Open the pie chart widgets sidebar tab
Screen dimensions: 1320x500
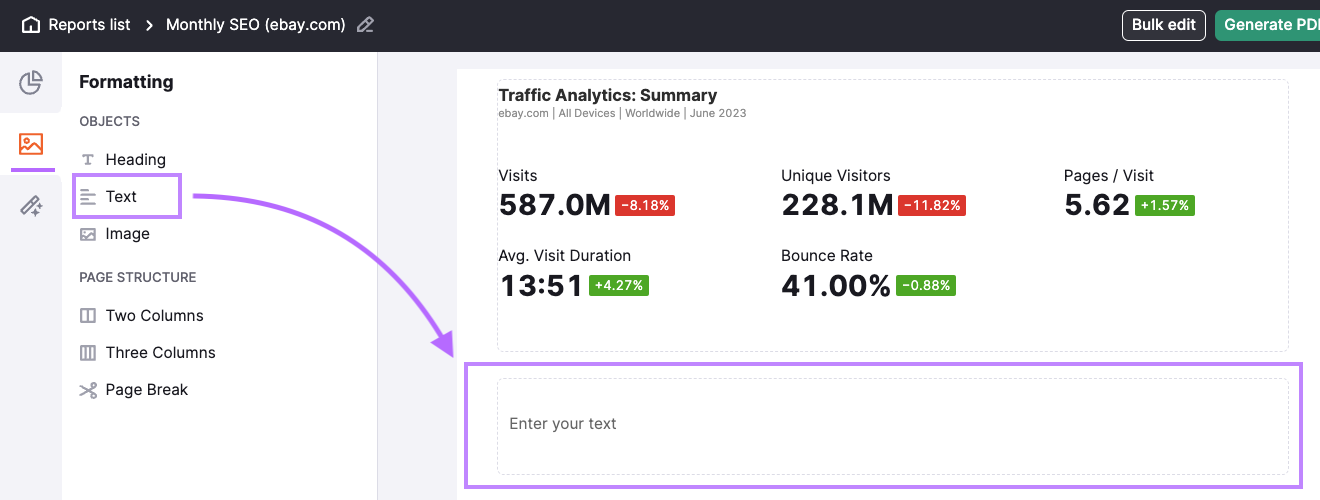[x=31, y=83]
